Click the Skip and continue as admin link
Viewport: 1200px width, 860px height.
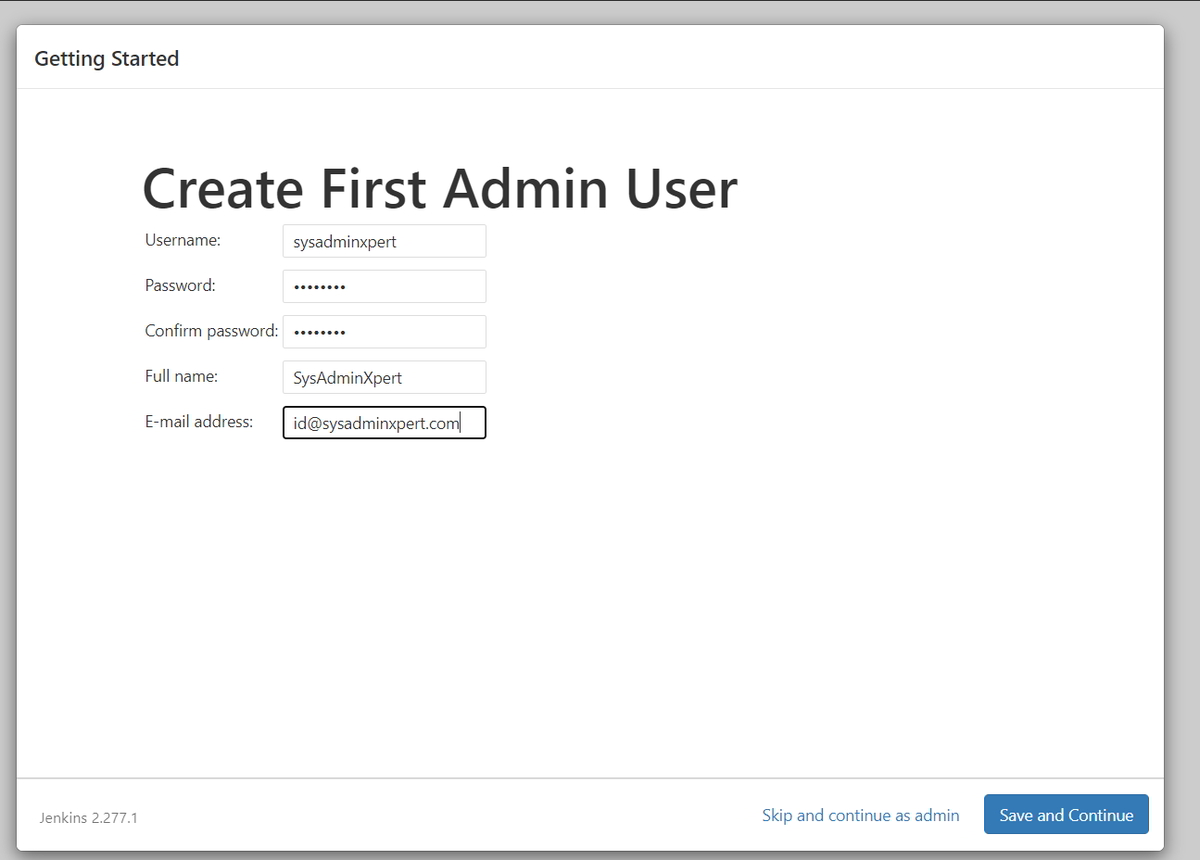click(860, 815)
